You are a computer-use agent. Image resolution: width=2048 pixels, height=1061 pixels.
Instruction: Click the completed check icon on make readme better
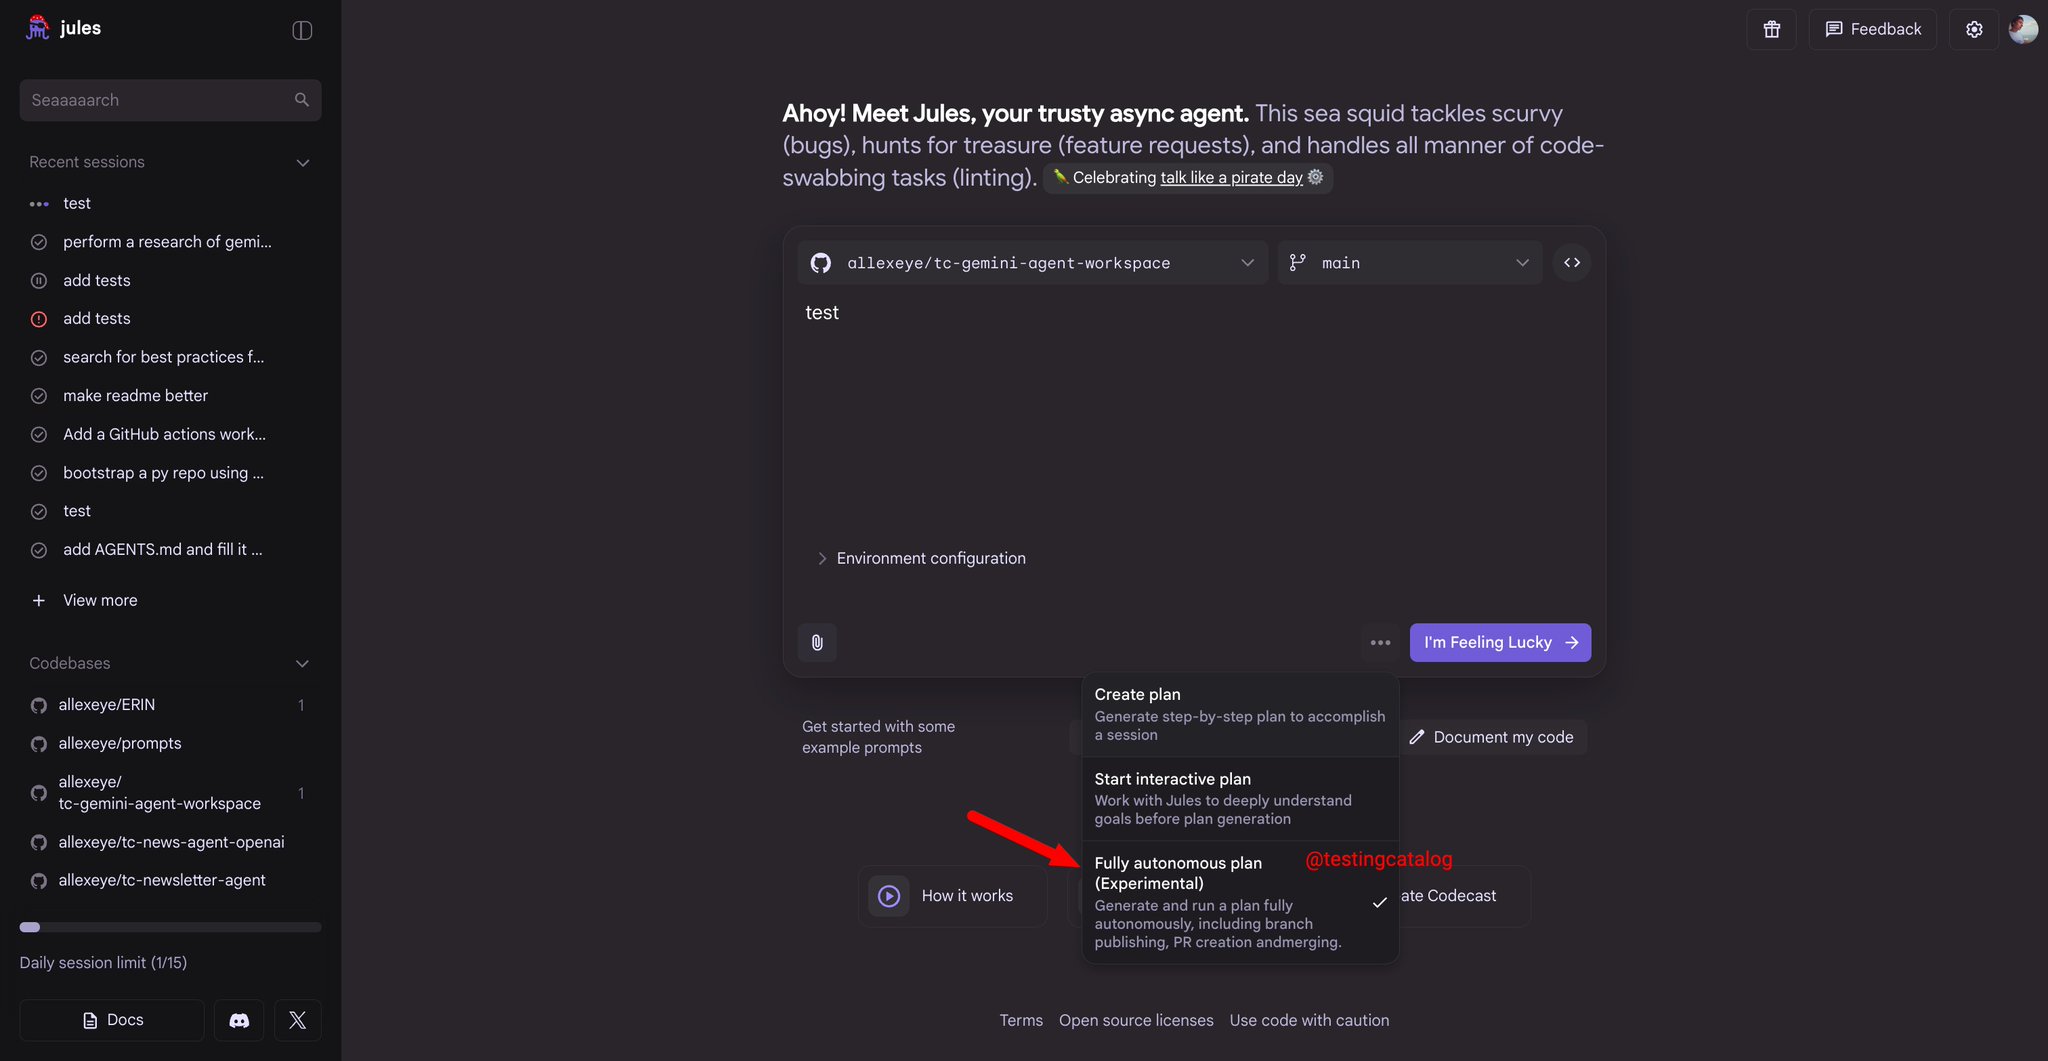(x=39, y=396)
